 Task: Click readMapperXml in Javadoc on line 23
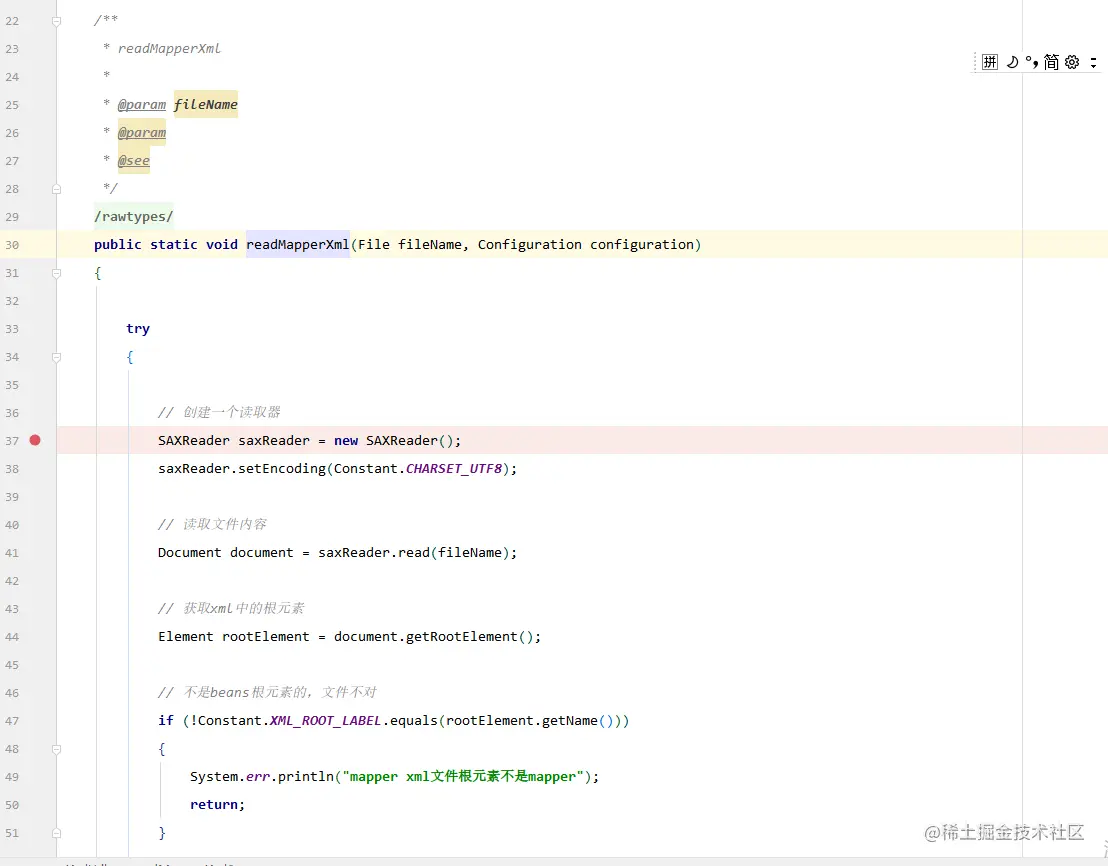coord(169,48)
